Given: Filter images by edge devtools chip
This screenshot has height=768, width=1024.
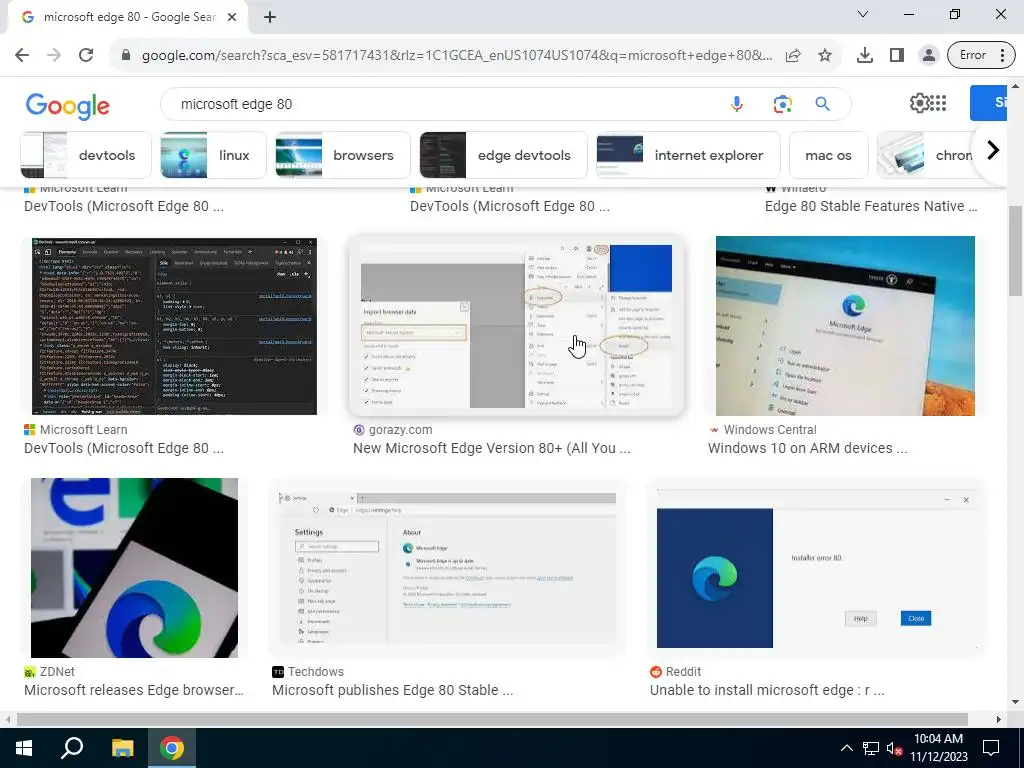Looking at the screenshot, I should [503, 155].
